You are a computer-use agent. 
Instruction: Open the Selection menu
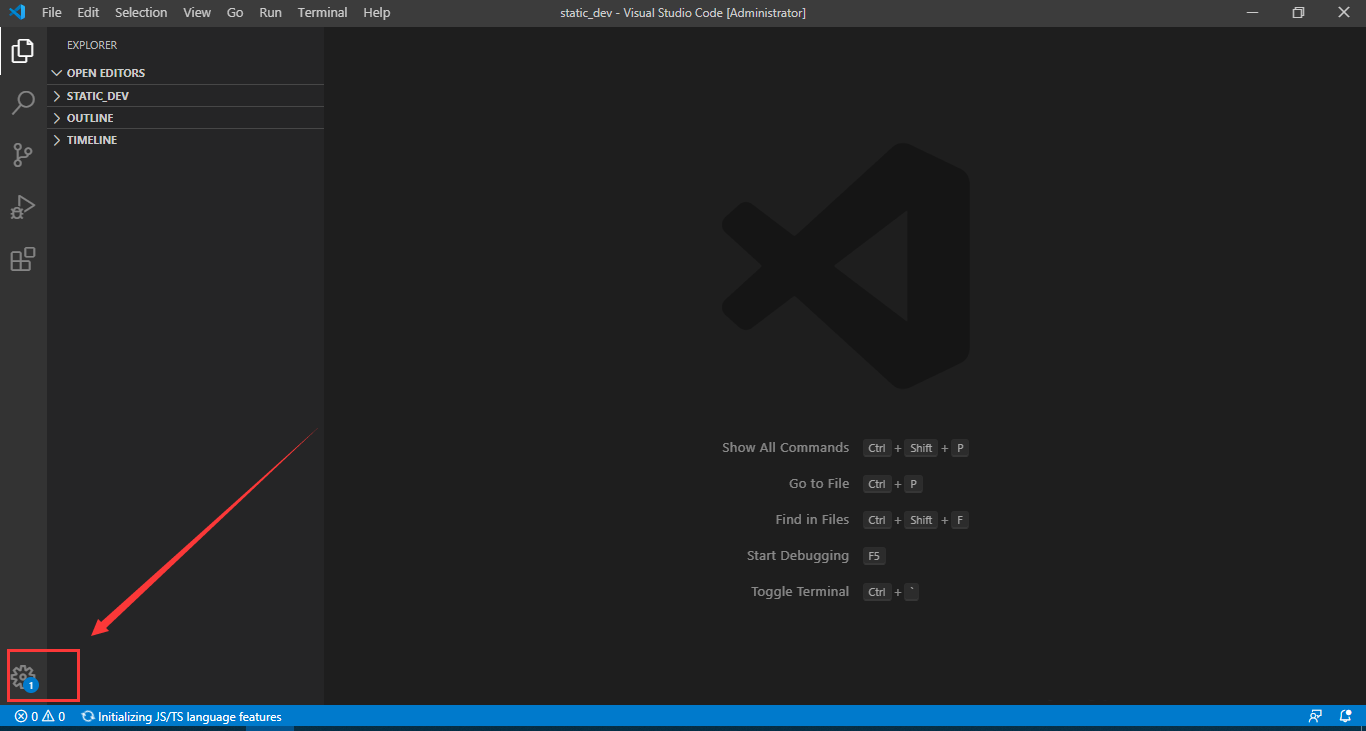click(141, 13)
